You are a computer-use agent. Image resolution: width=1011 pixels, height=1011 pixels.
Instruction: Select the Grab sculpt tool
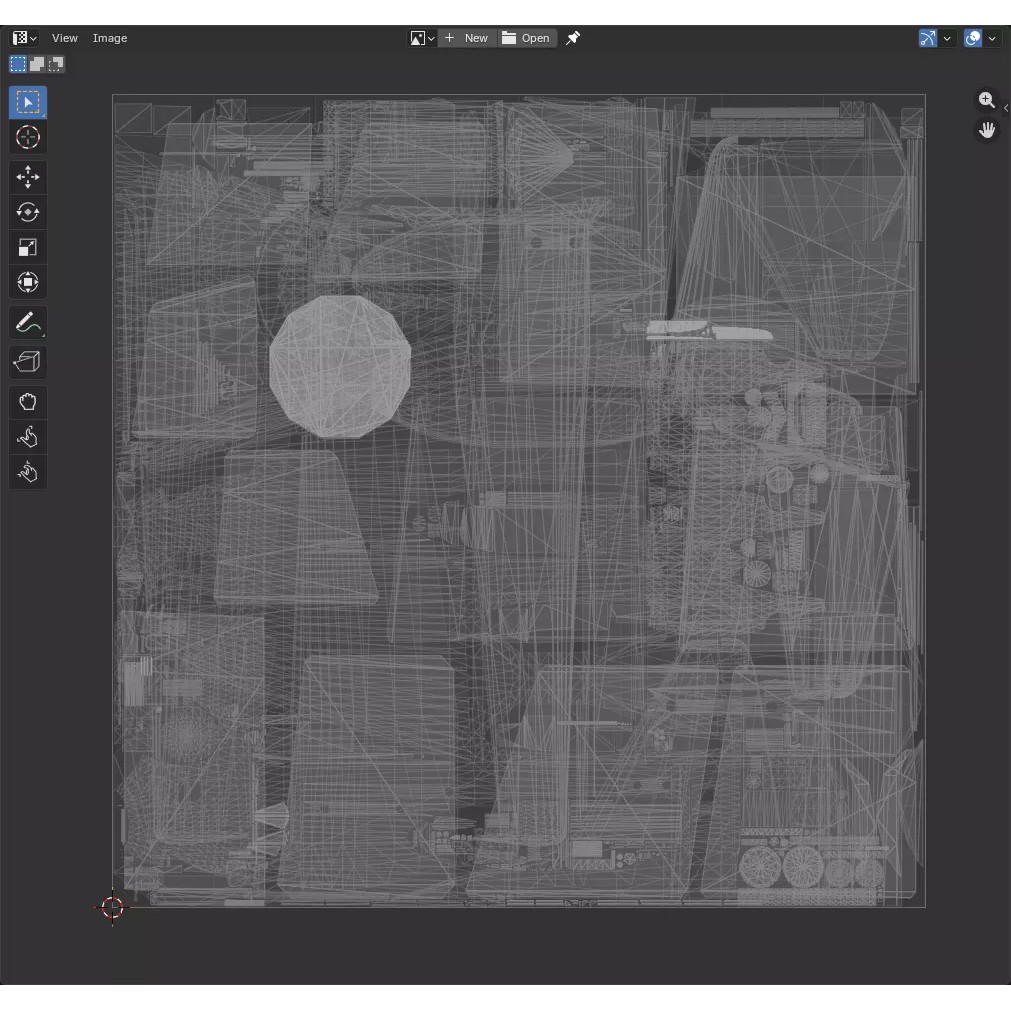point(28,402)
